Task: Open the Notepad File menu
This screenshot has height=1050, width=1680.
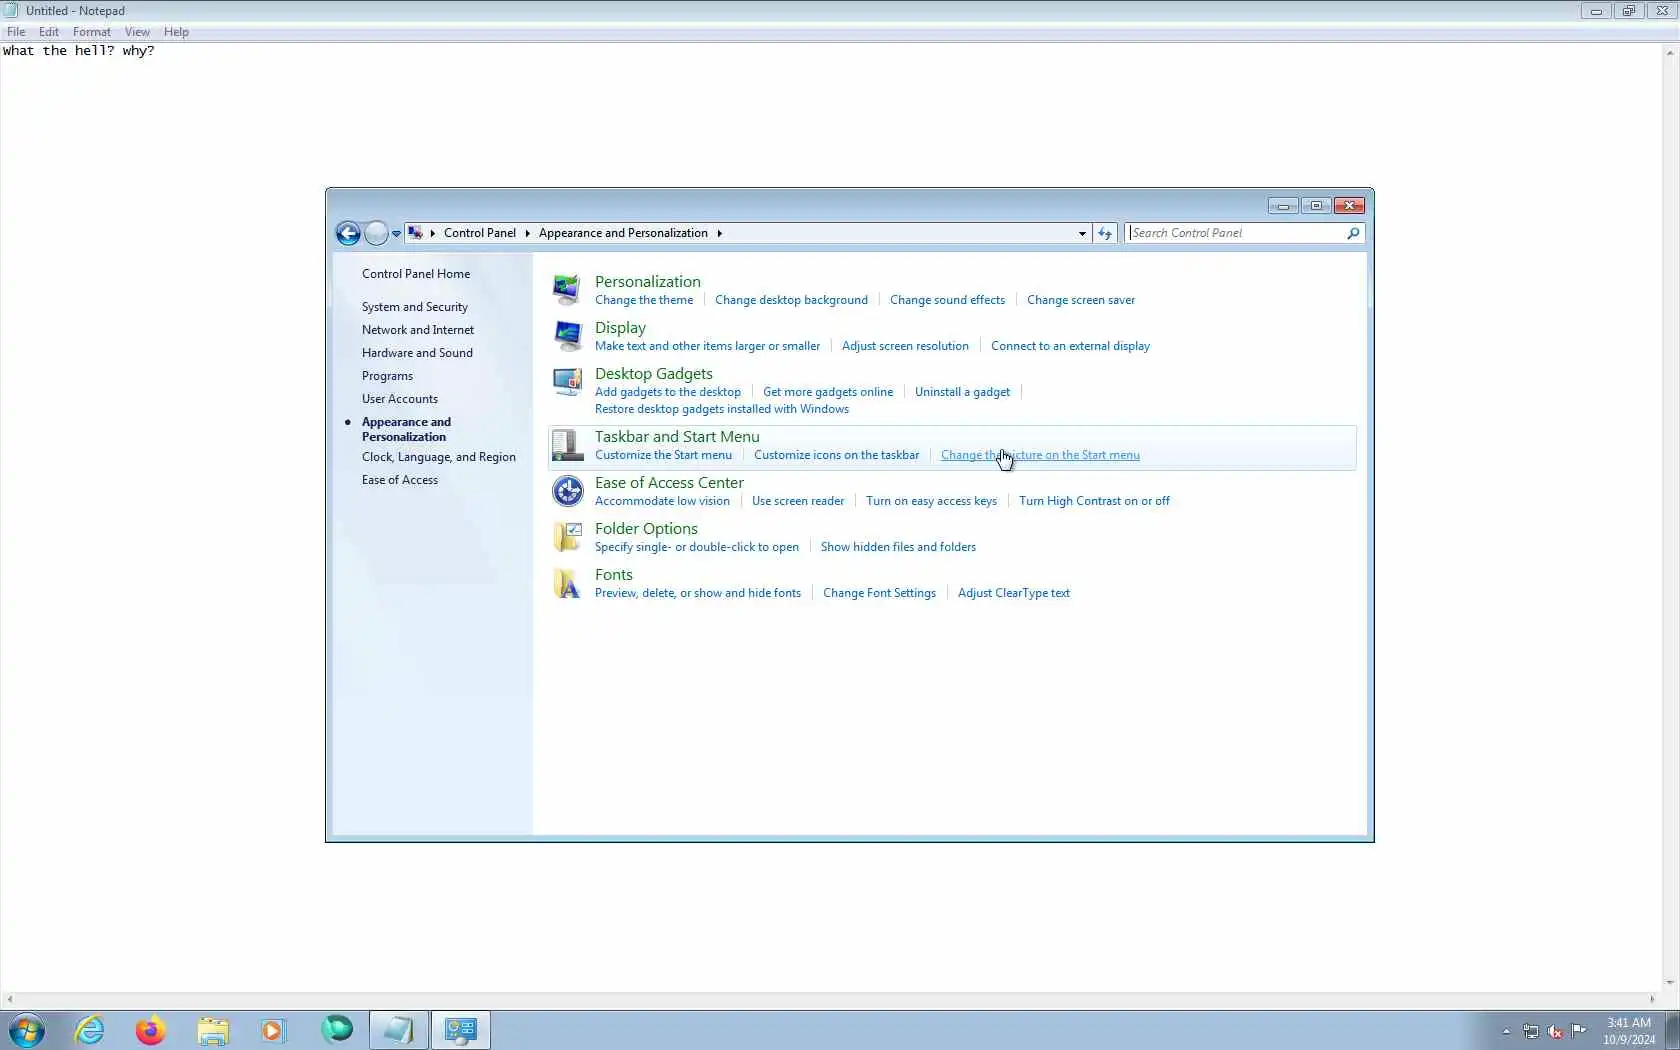Action: click(16, 32)
